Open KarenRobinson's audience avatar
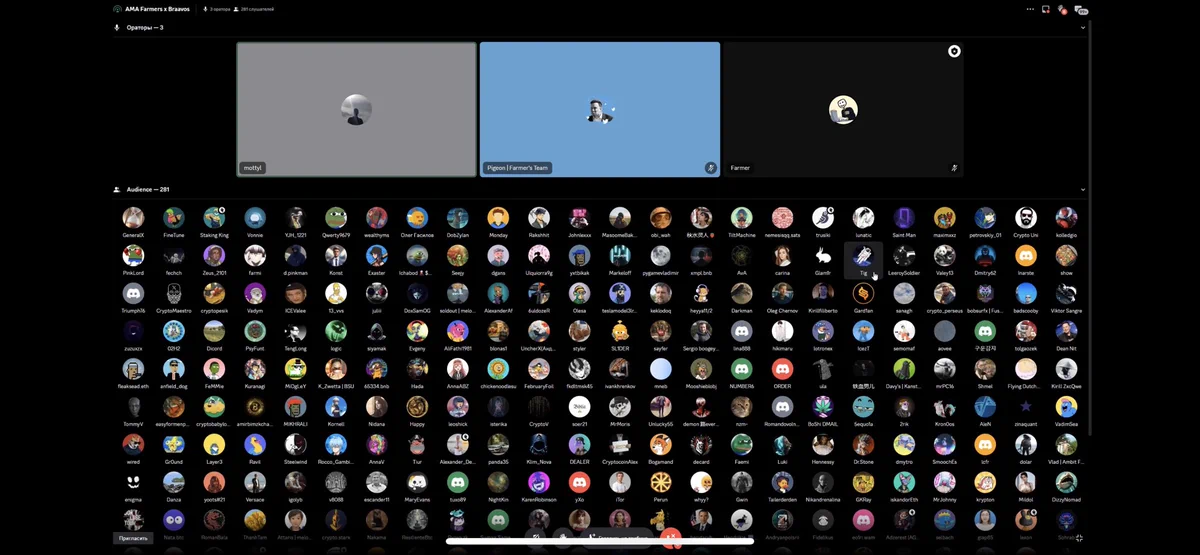Screen dimensions: 1200x555 (539, 482)
